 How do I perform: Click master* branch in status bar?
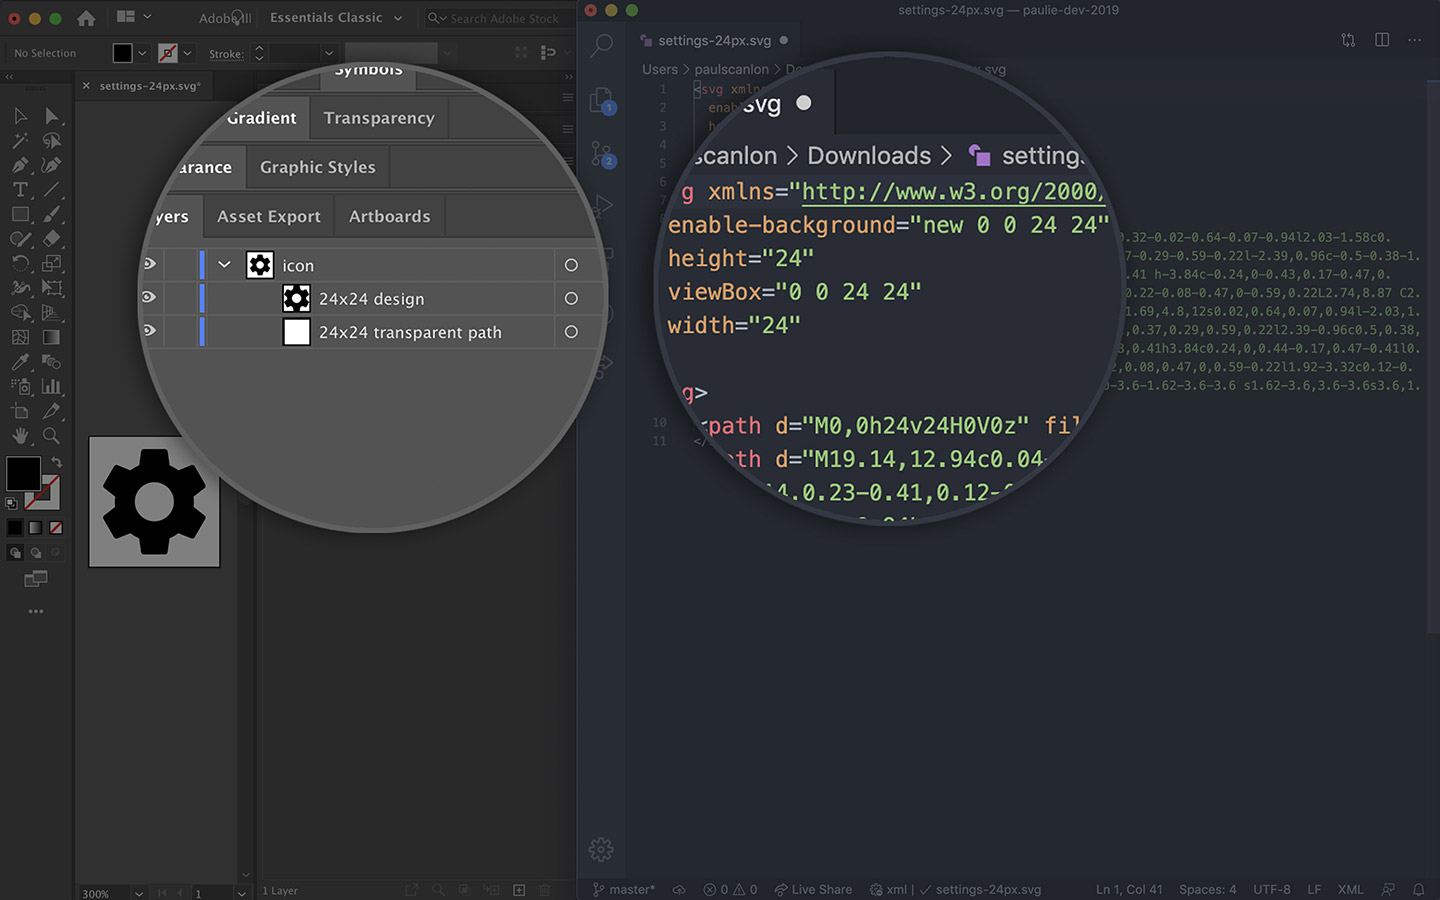coord(624,889)
